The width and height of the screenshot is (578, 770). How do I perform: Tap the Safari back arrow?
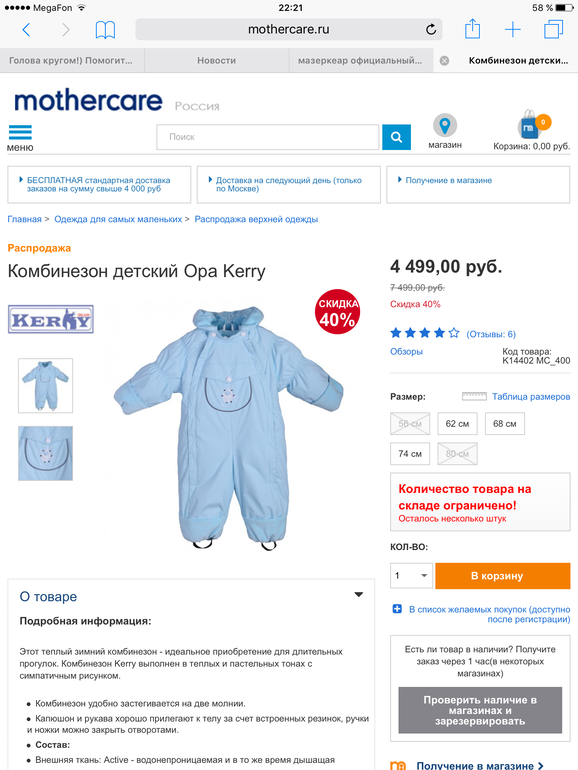[x=26, y=30]
